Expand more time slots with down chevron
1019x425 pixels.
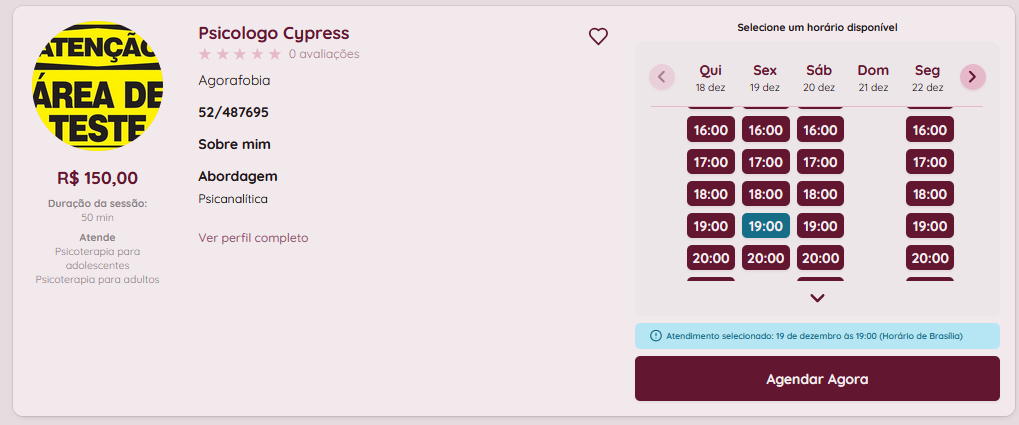pyautogui.click(x=817, y=297)
